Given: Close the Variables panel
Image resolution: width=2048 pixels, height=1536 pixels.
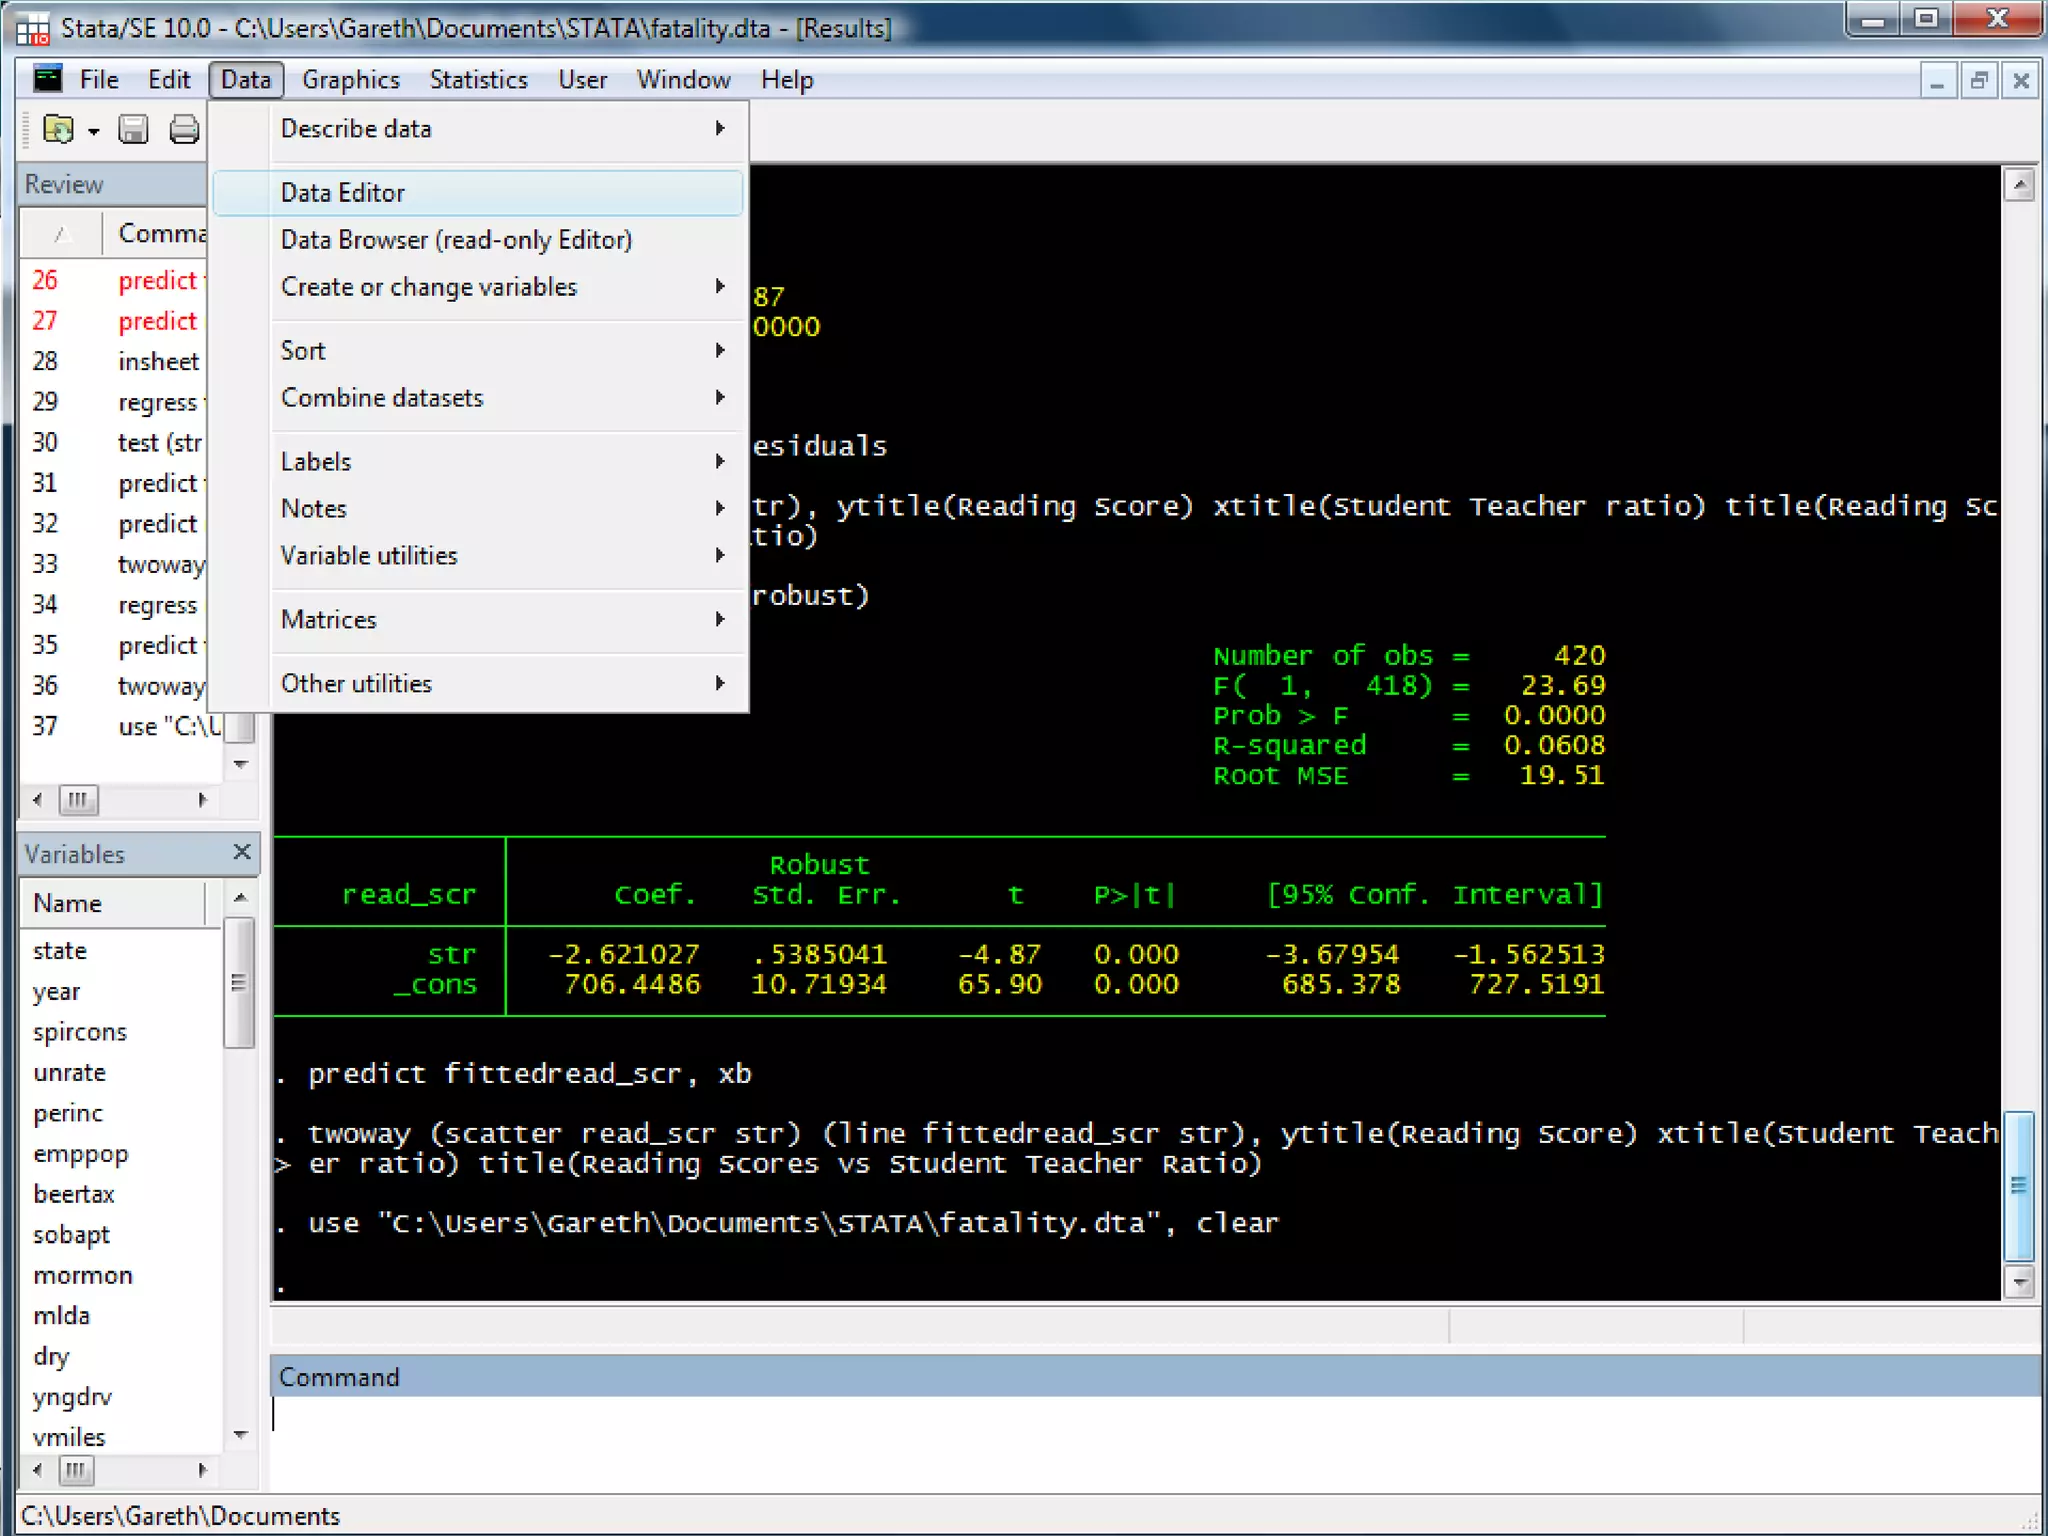Looking at the screenshot, I should pos(241,852).
